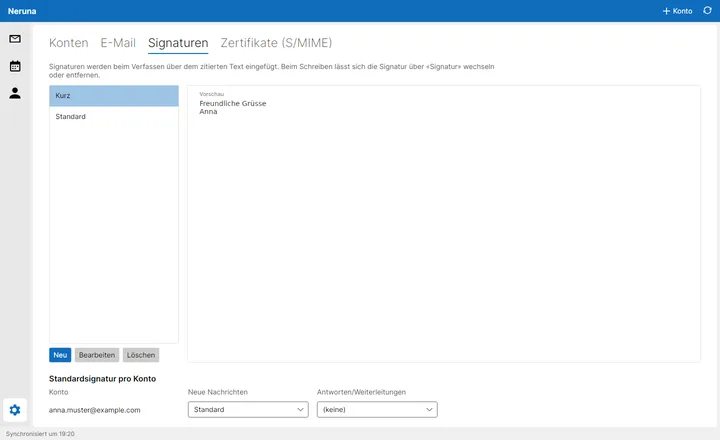Open the Antworten/Weiterleitungen signature dropdown
The height and width of the screenshot is (440, 720).
(x=377, y=410)
